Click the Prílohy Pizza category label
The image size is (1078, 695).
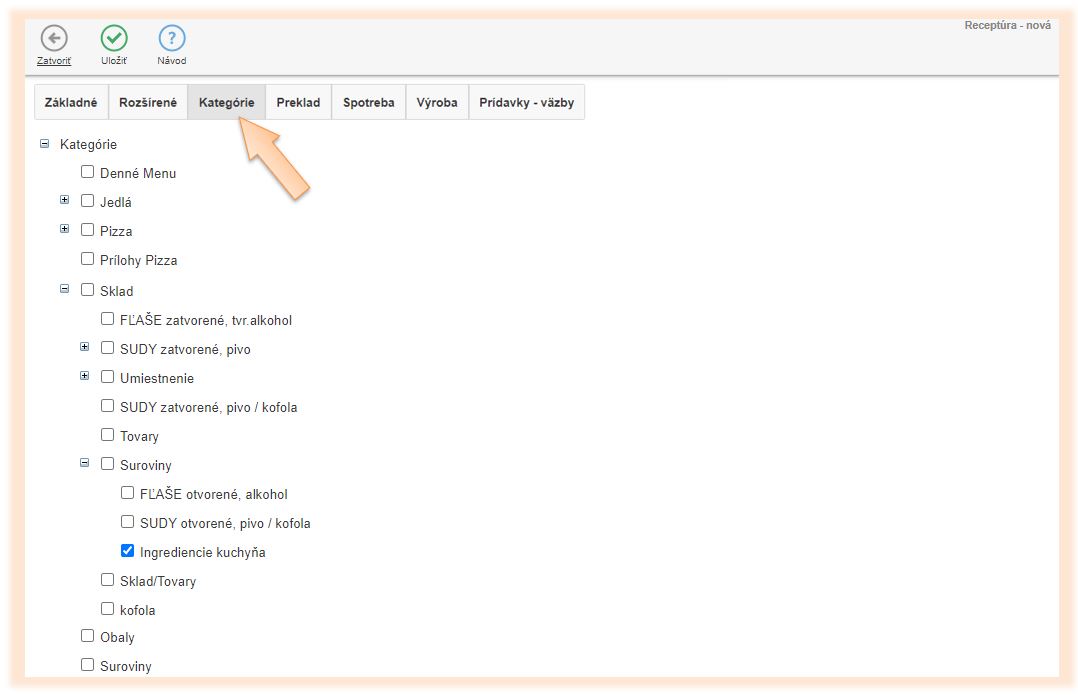tap(138, 260)
